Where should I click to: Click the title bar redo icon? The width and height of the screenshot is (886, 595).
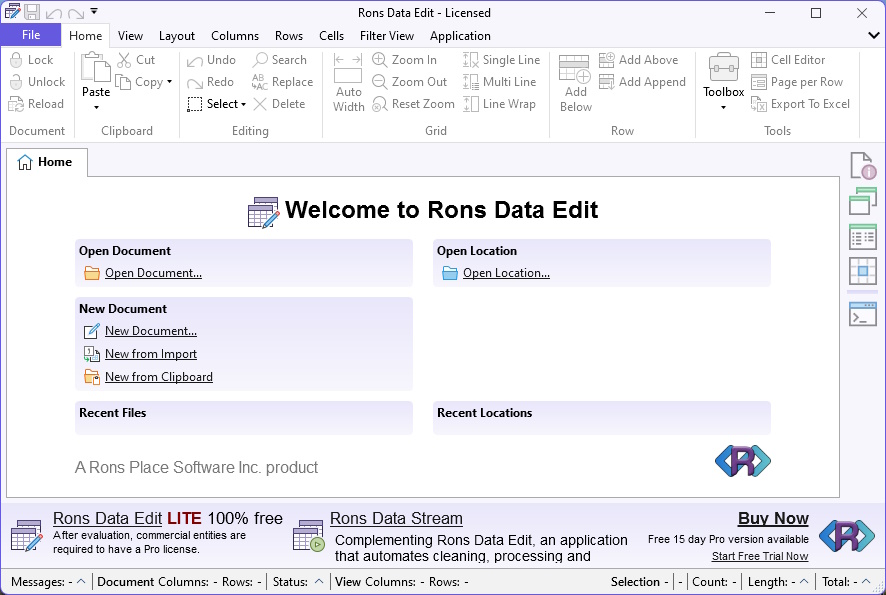tap(76, 13)
